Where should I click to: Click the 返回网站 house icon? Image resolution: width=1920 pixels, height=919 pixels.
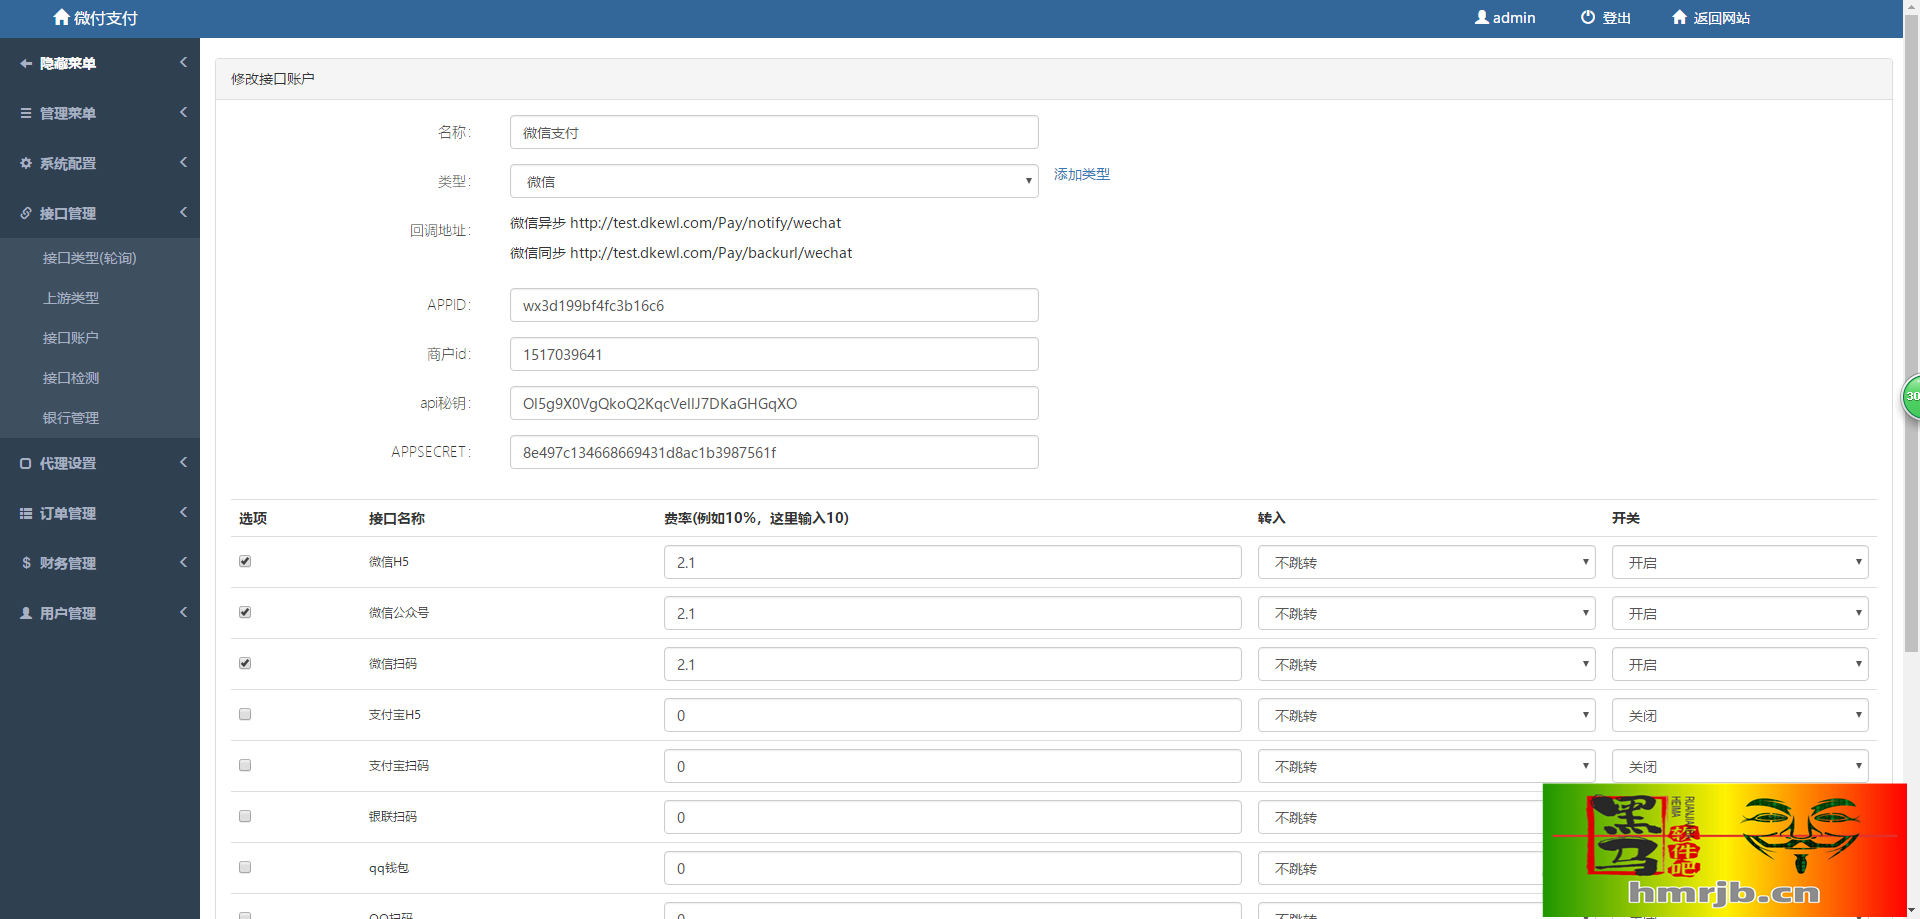pyautogui.click(x=1680, y=17)
